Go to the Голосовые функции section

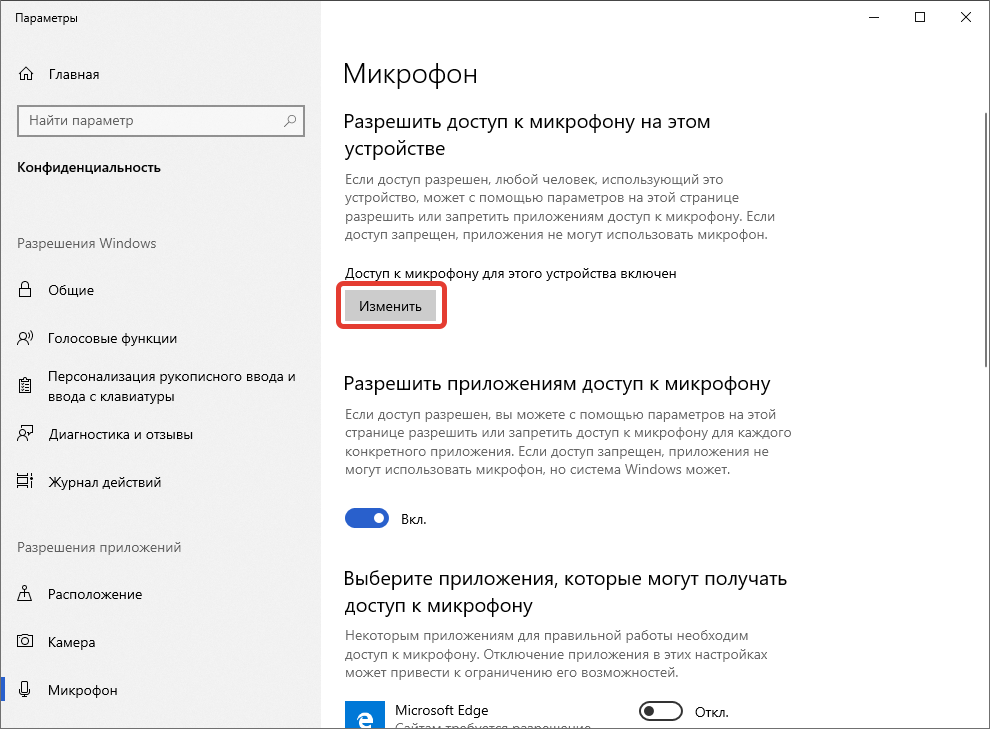coord(112,338)
